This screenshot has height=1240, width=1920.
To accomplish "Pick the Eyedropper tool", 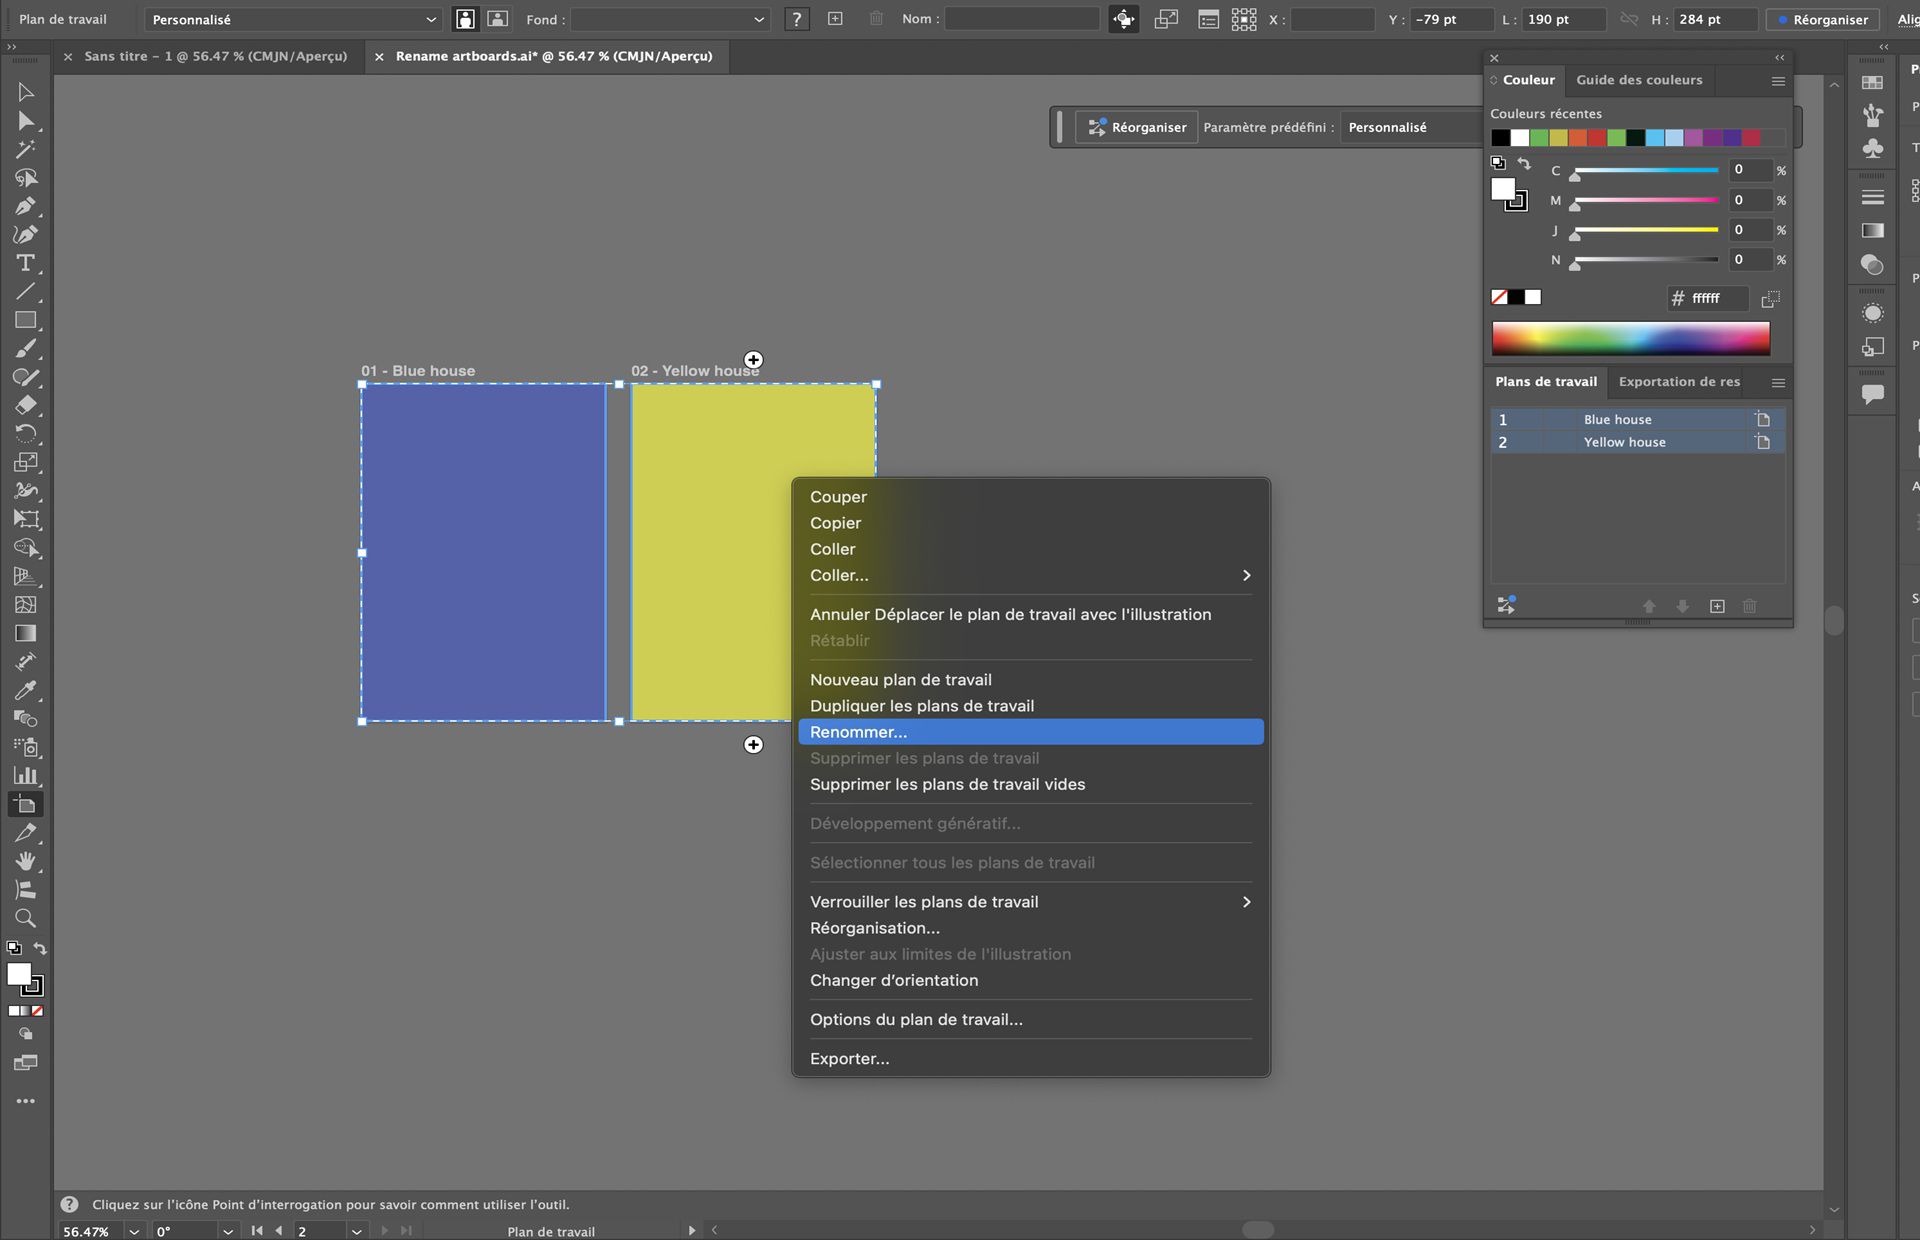I will [x=27, y=691].
